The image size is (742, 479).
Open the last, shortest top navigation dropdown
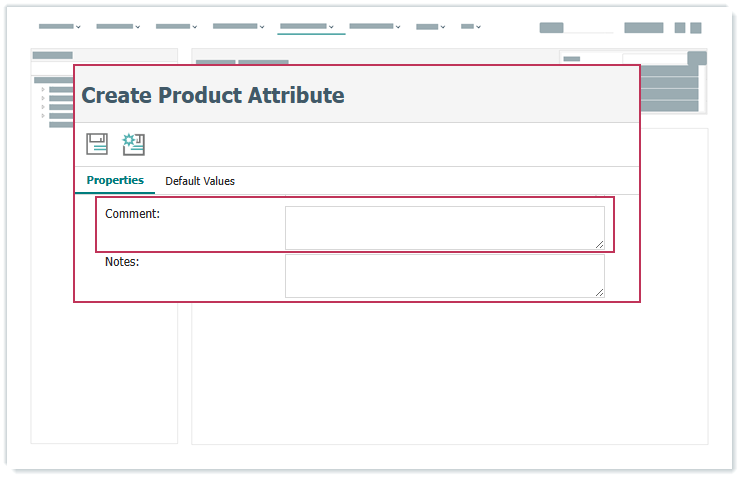pyautogui.click(x=471, y=27)
